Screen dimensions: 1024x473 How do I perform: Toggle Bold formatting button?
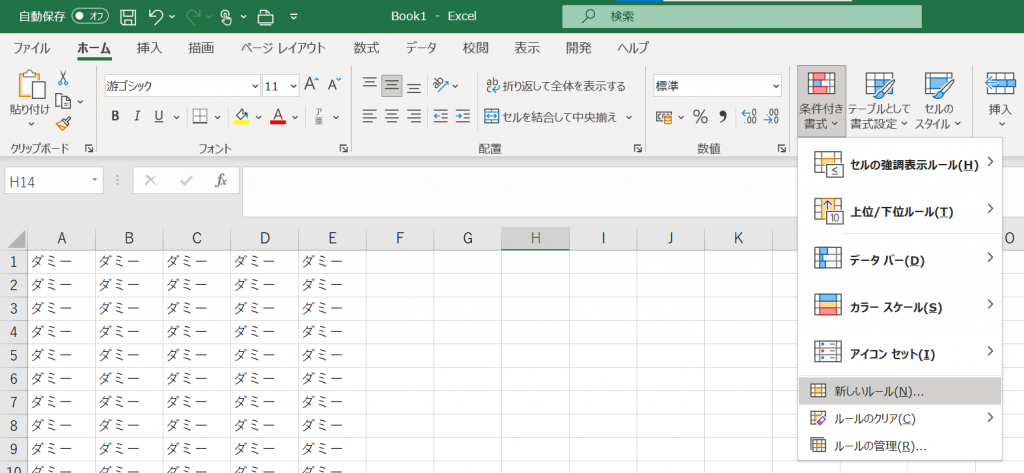(x=115, y=116)
